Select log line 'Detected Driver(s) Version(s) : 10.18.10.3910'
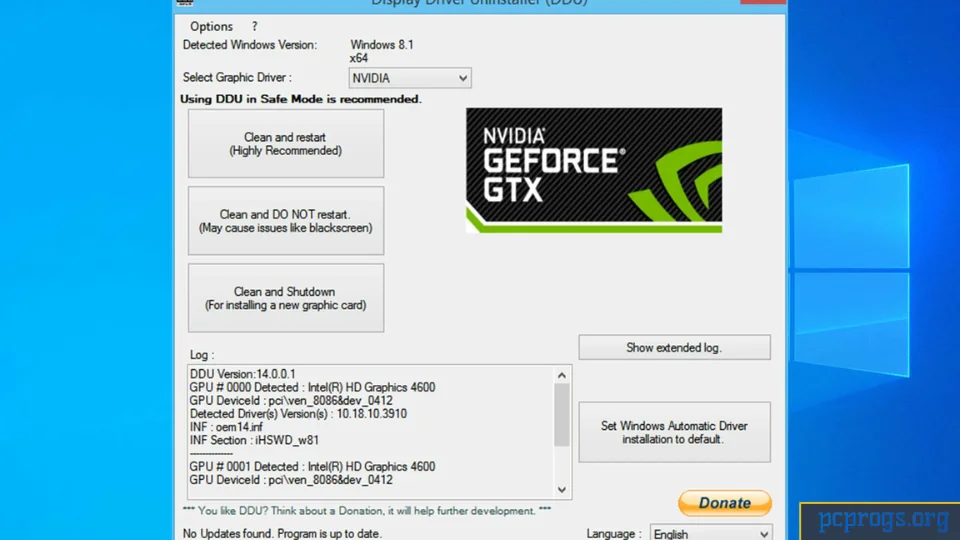The image size is (960, 540). pos(298,414)
